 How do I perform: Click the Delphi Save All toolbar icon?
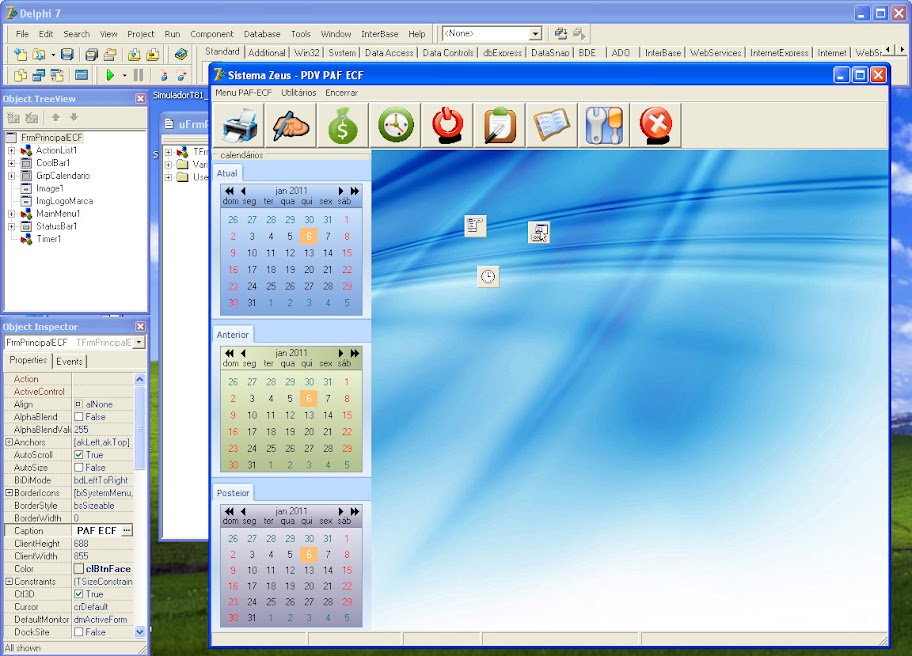(x=91, y=55)
